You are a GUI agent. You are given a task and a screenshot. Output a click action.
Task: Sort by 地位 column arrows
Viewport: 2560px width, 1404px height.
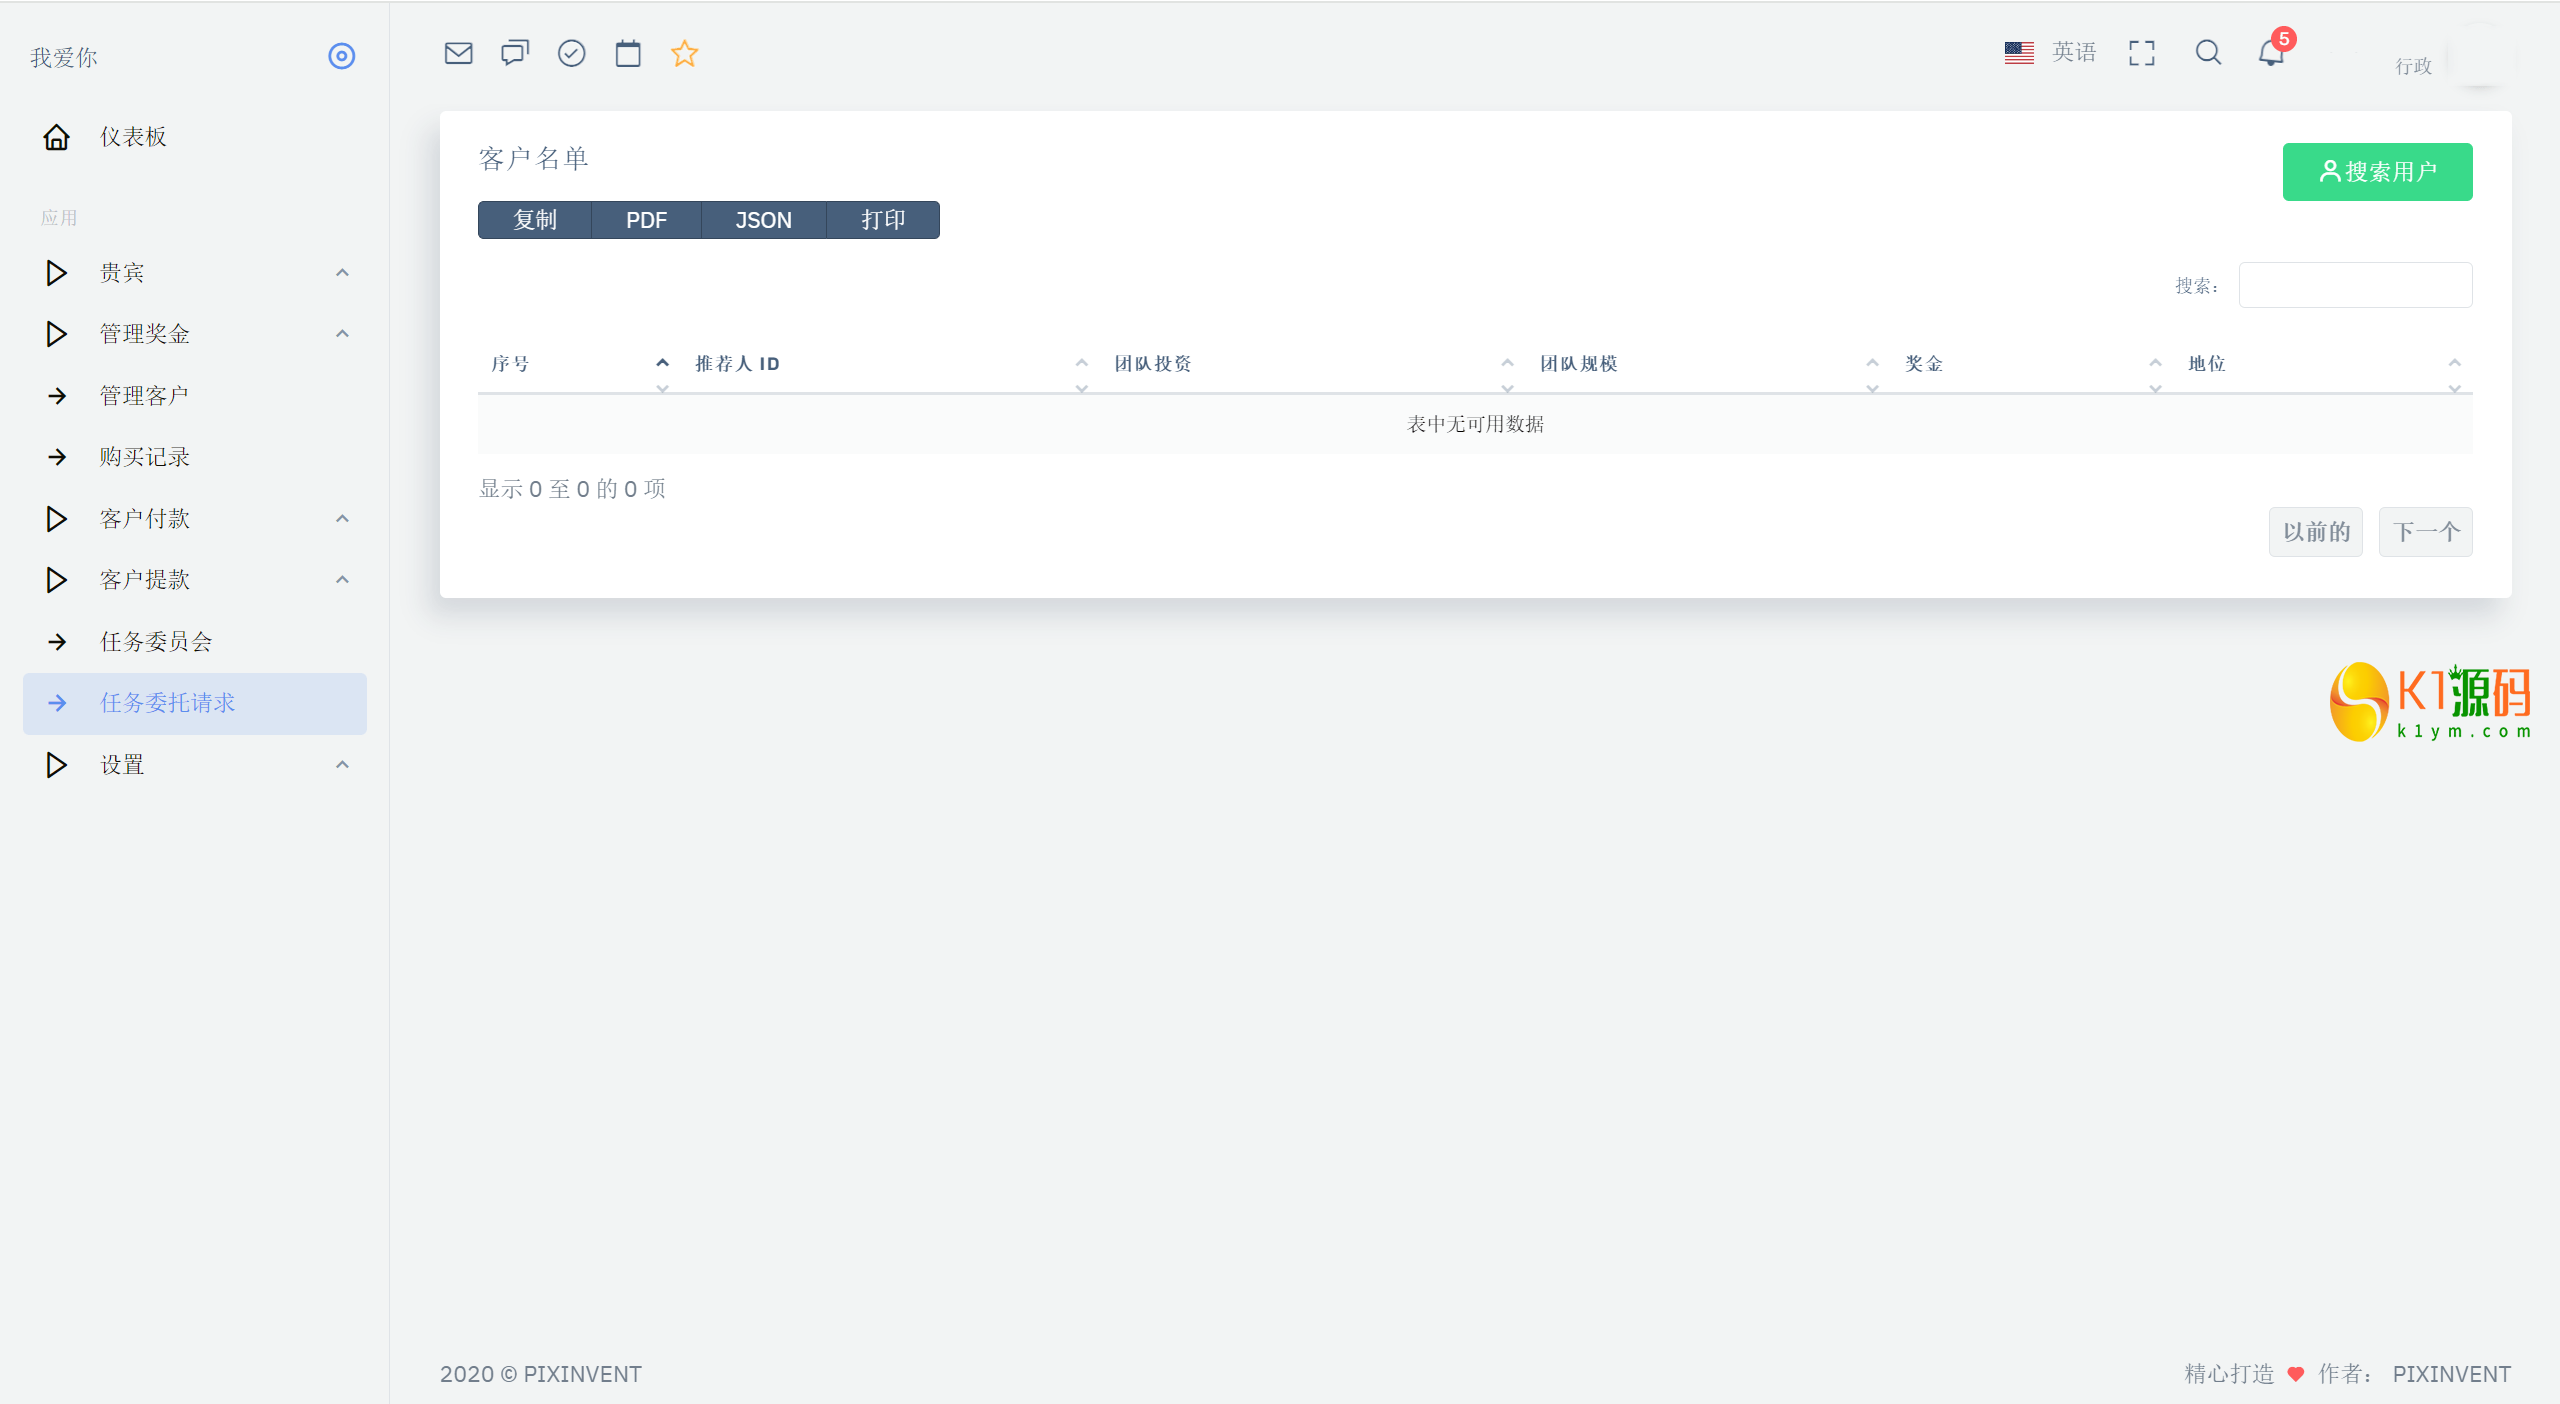[x=2454, y=375]
